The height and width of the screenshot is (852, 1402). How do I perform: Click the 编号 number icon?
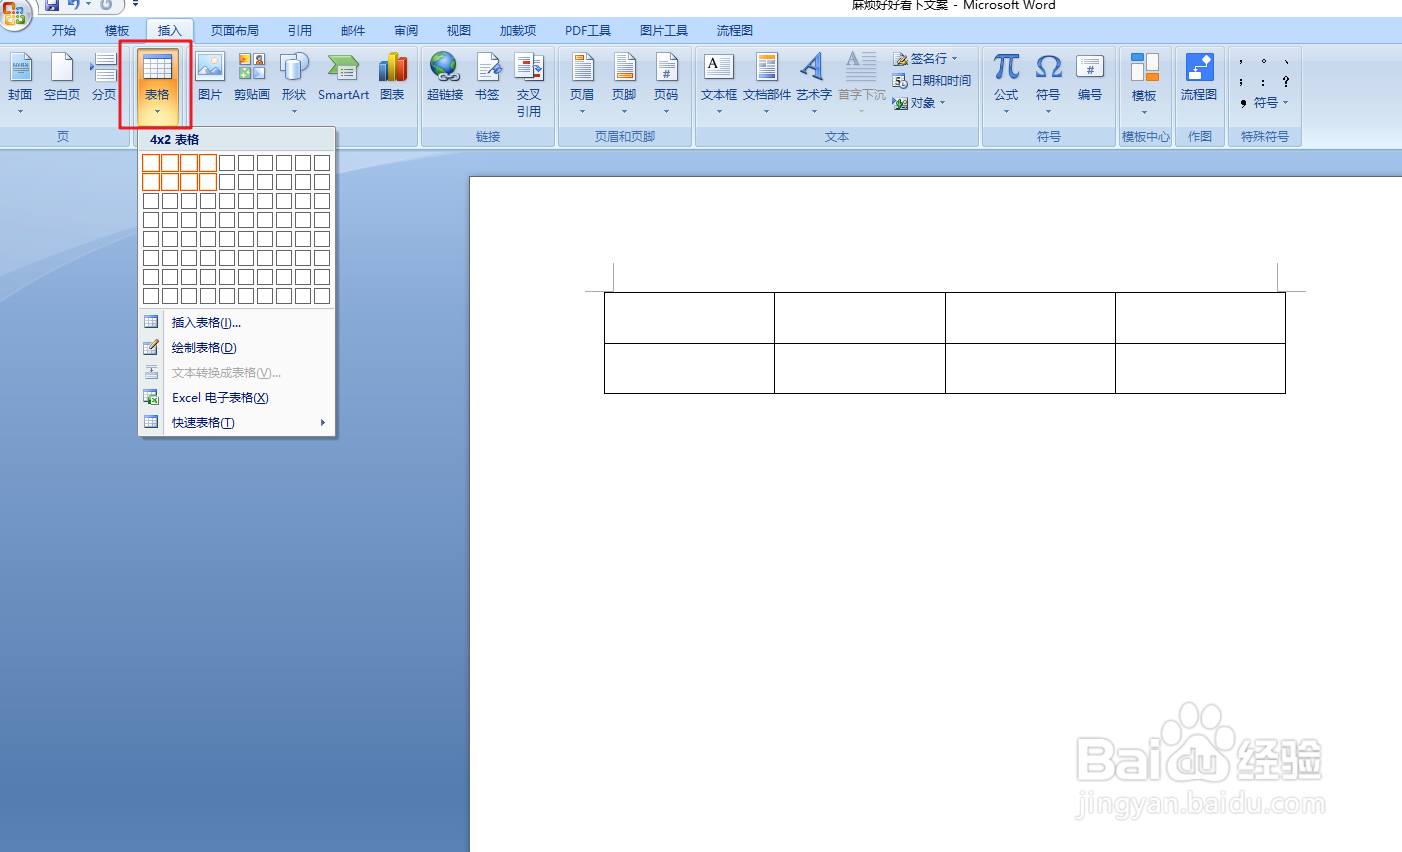(x=1090, y=67)
